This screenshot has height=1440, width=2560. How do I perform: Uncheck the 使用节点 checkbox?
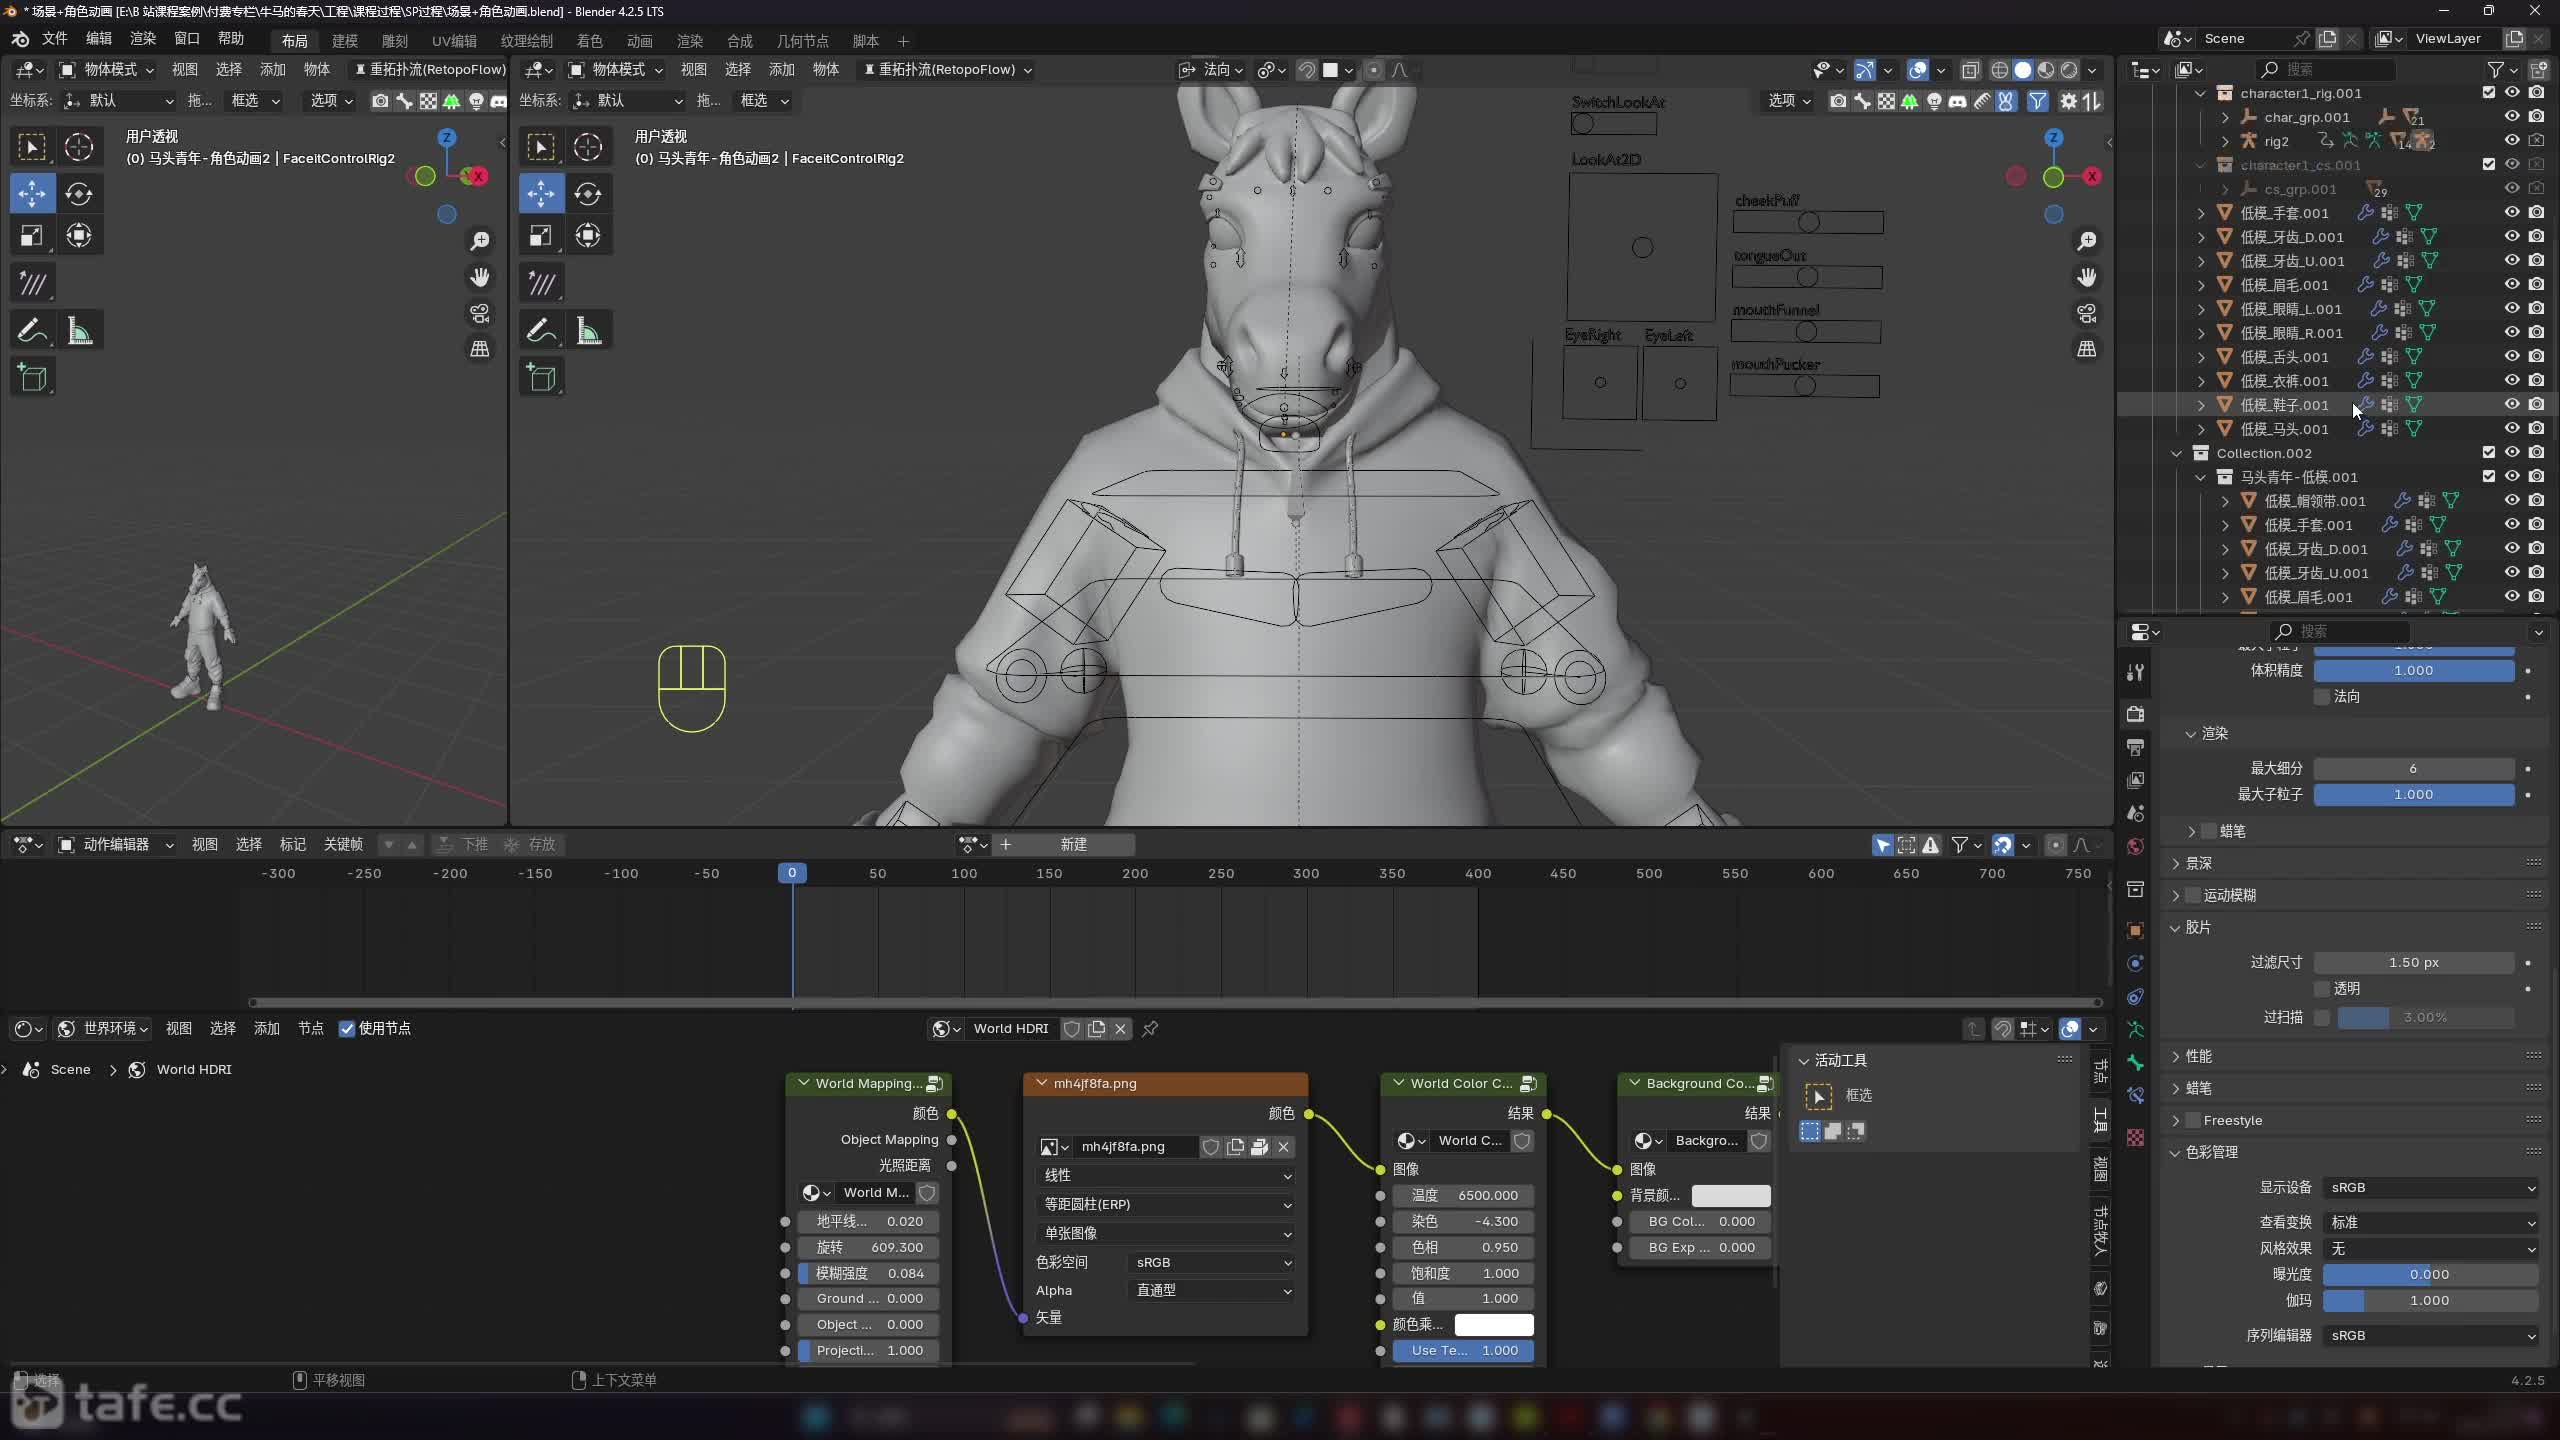[347, 1029]
